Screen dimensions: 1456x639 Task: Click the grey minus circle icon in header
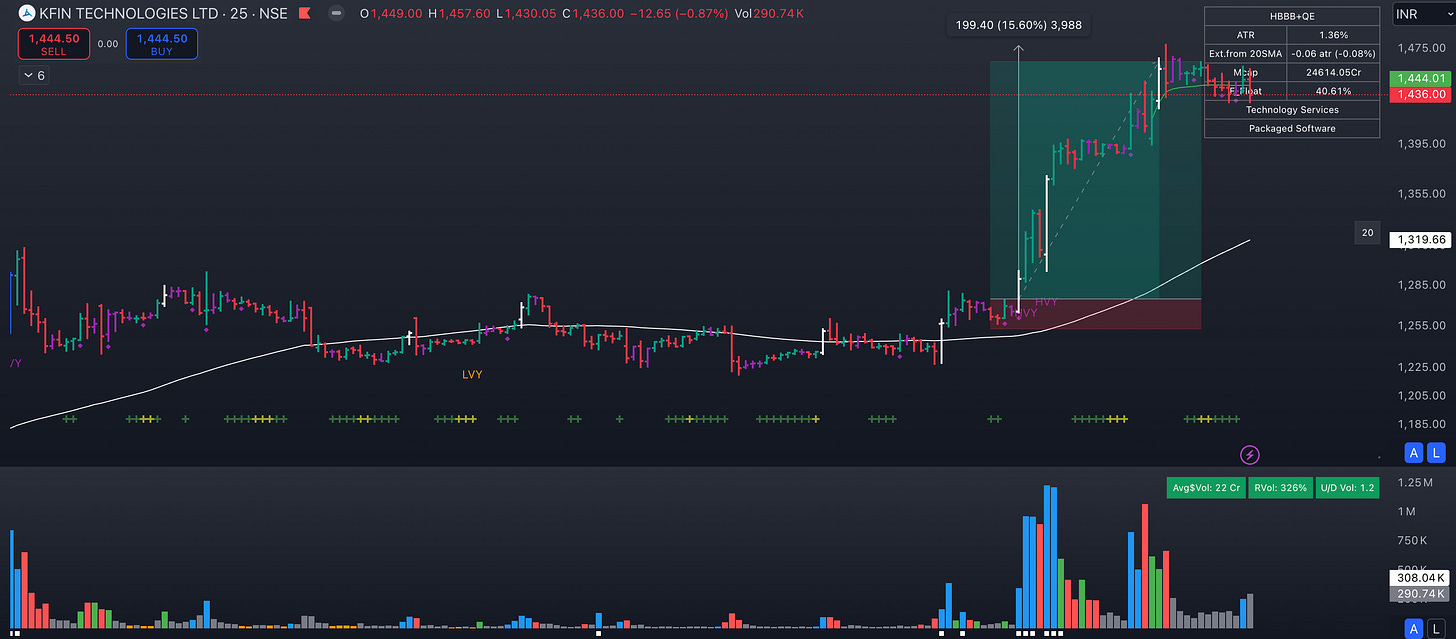click(x=337, y=14)
